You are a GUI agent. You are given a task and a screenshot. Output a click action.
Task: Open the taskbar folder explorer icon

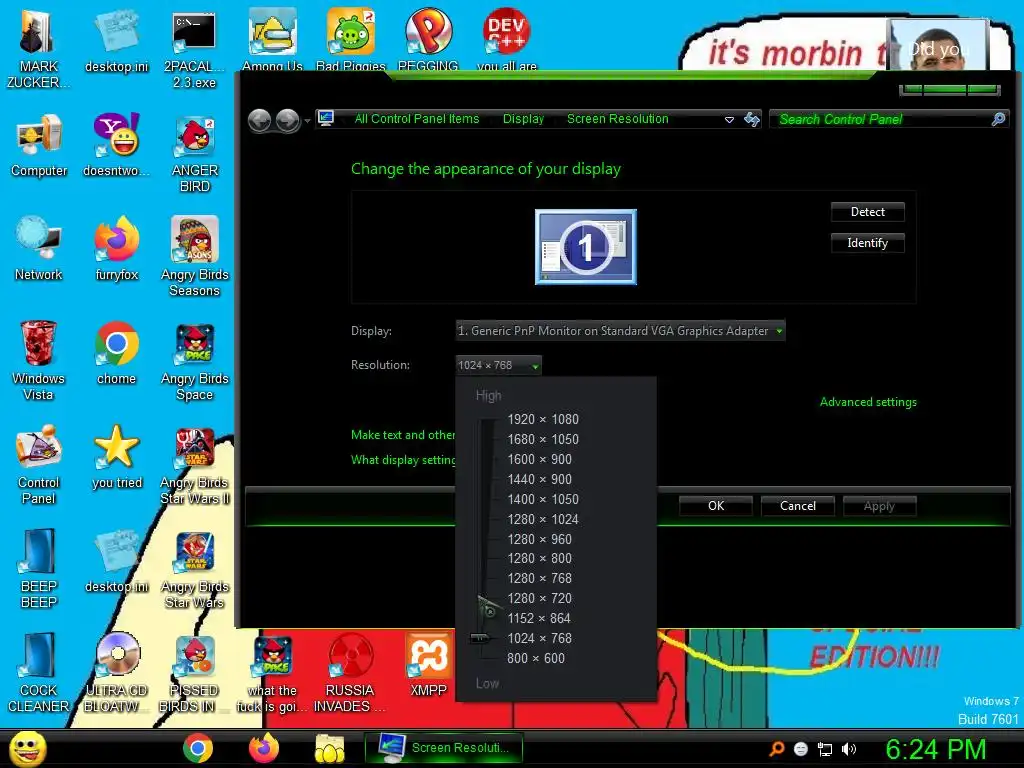click(330, 748)
